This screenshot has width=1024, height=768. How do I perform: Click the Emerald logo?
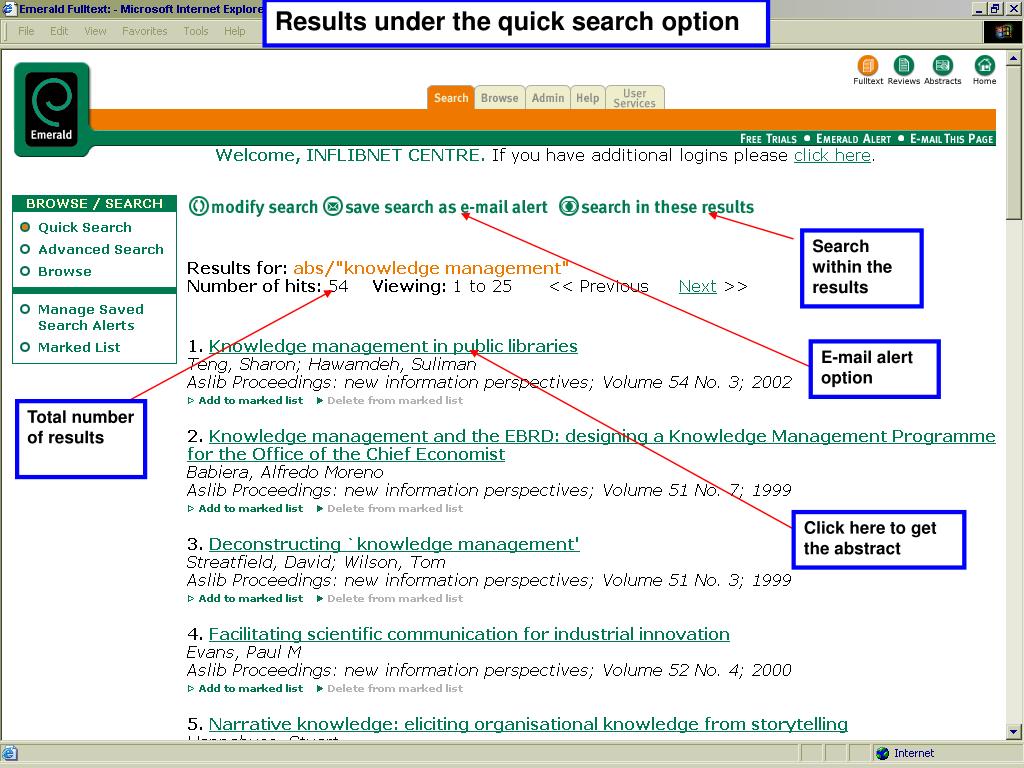click(52, 109)
